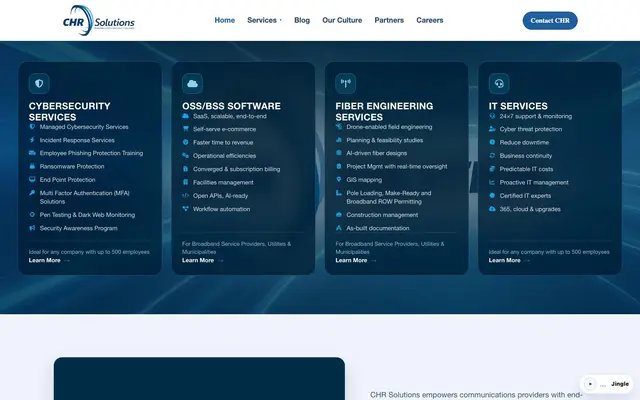Image resolution: width=640 pixels, height=400 pixels.
Task: Click icon beside Managed Cybersecurity Services
Action: coord(32,127)
